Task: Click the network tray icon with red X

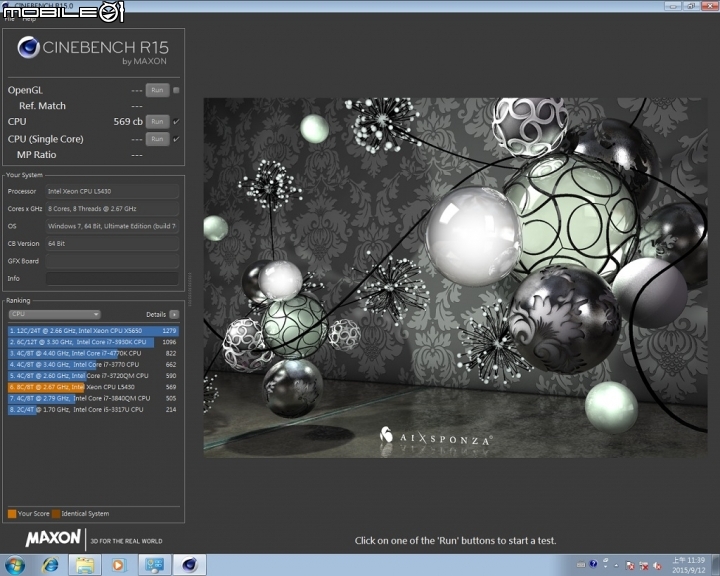Action: (x=644, y=566)
